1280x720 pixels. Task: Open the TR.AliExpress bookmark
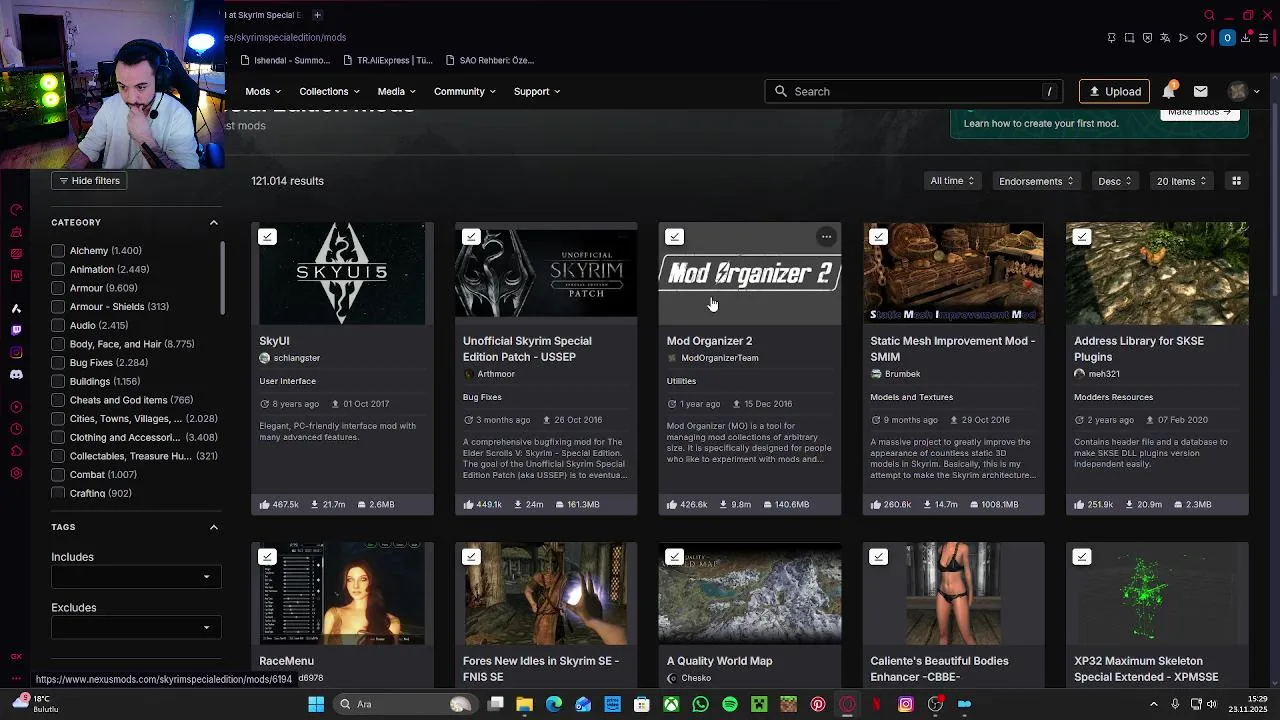tap(387, 60)
